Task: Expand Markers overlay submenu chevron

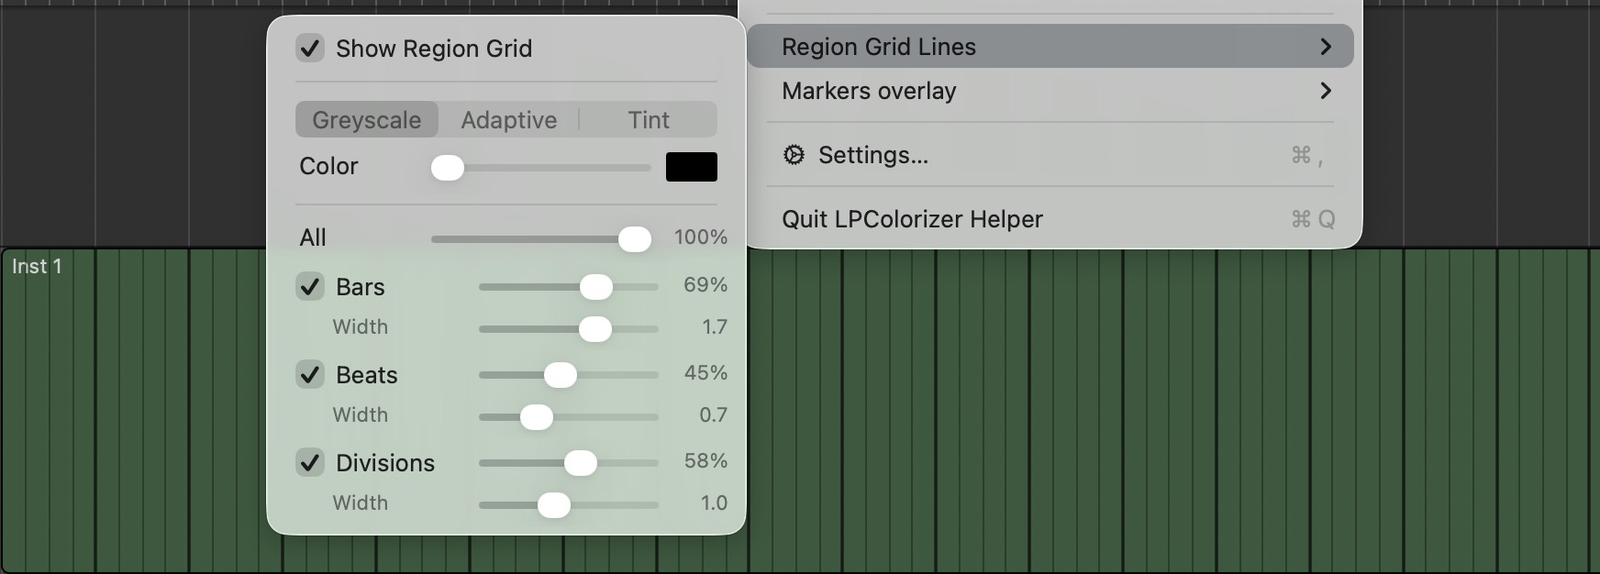Action: [x=1325, y=91]
